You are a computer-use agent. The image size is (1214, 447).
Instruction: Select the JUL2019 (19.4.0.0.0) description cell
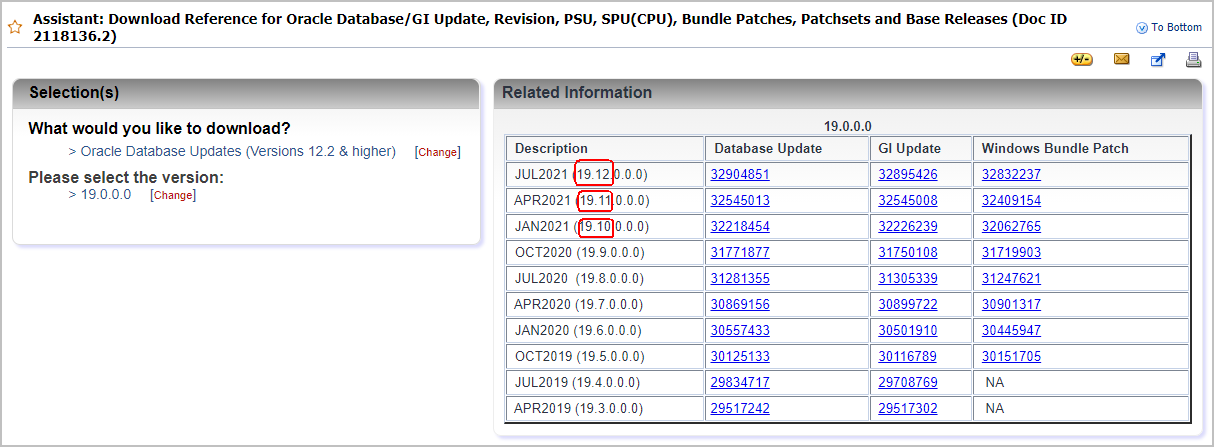(605, 382)
